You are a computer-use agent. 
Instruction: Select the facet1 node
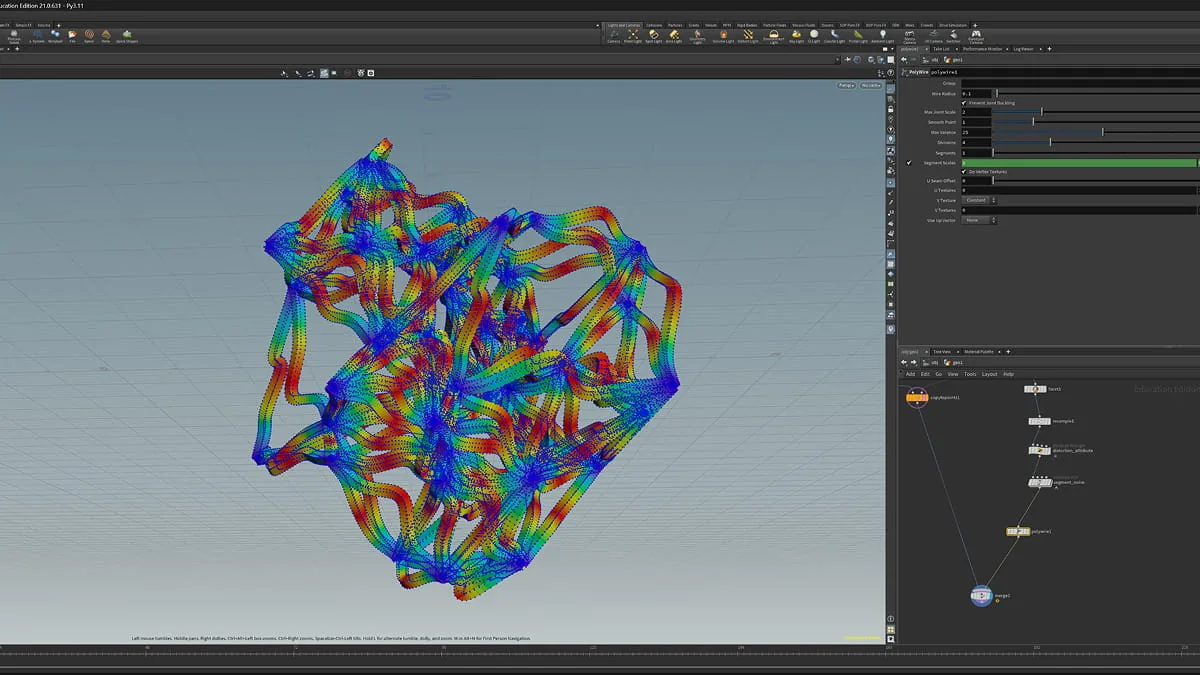(1035, 389)
